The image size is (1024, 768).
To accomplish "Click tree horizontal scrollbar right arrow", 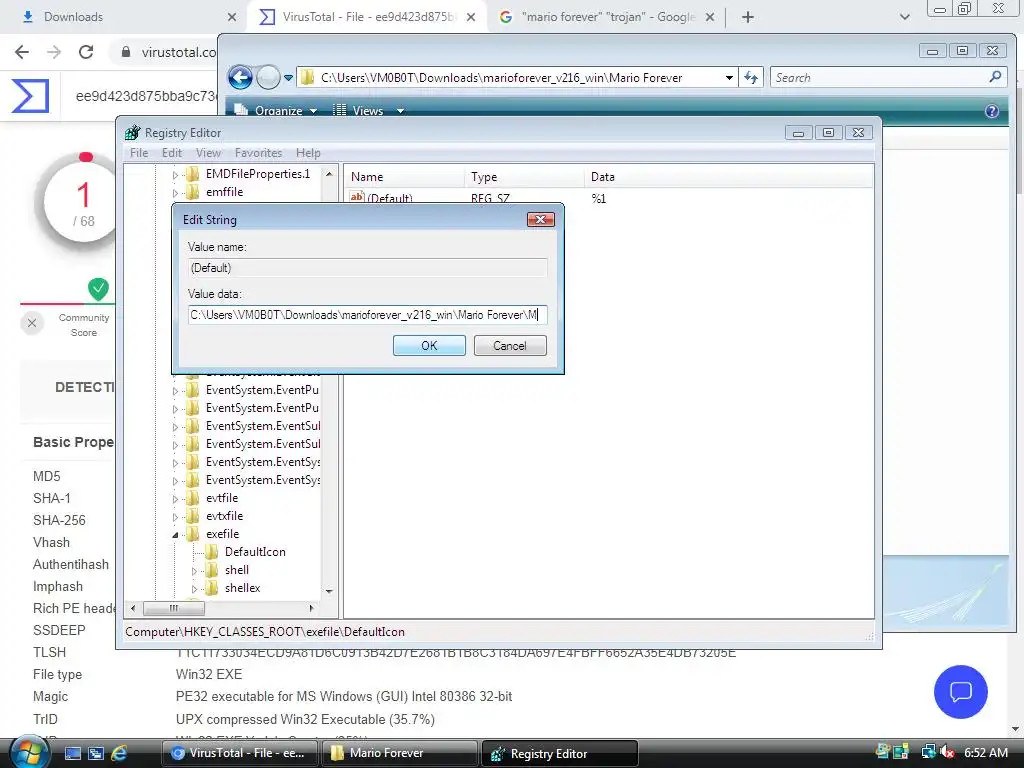I will [x=312, y=608].
